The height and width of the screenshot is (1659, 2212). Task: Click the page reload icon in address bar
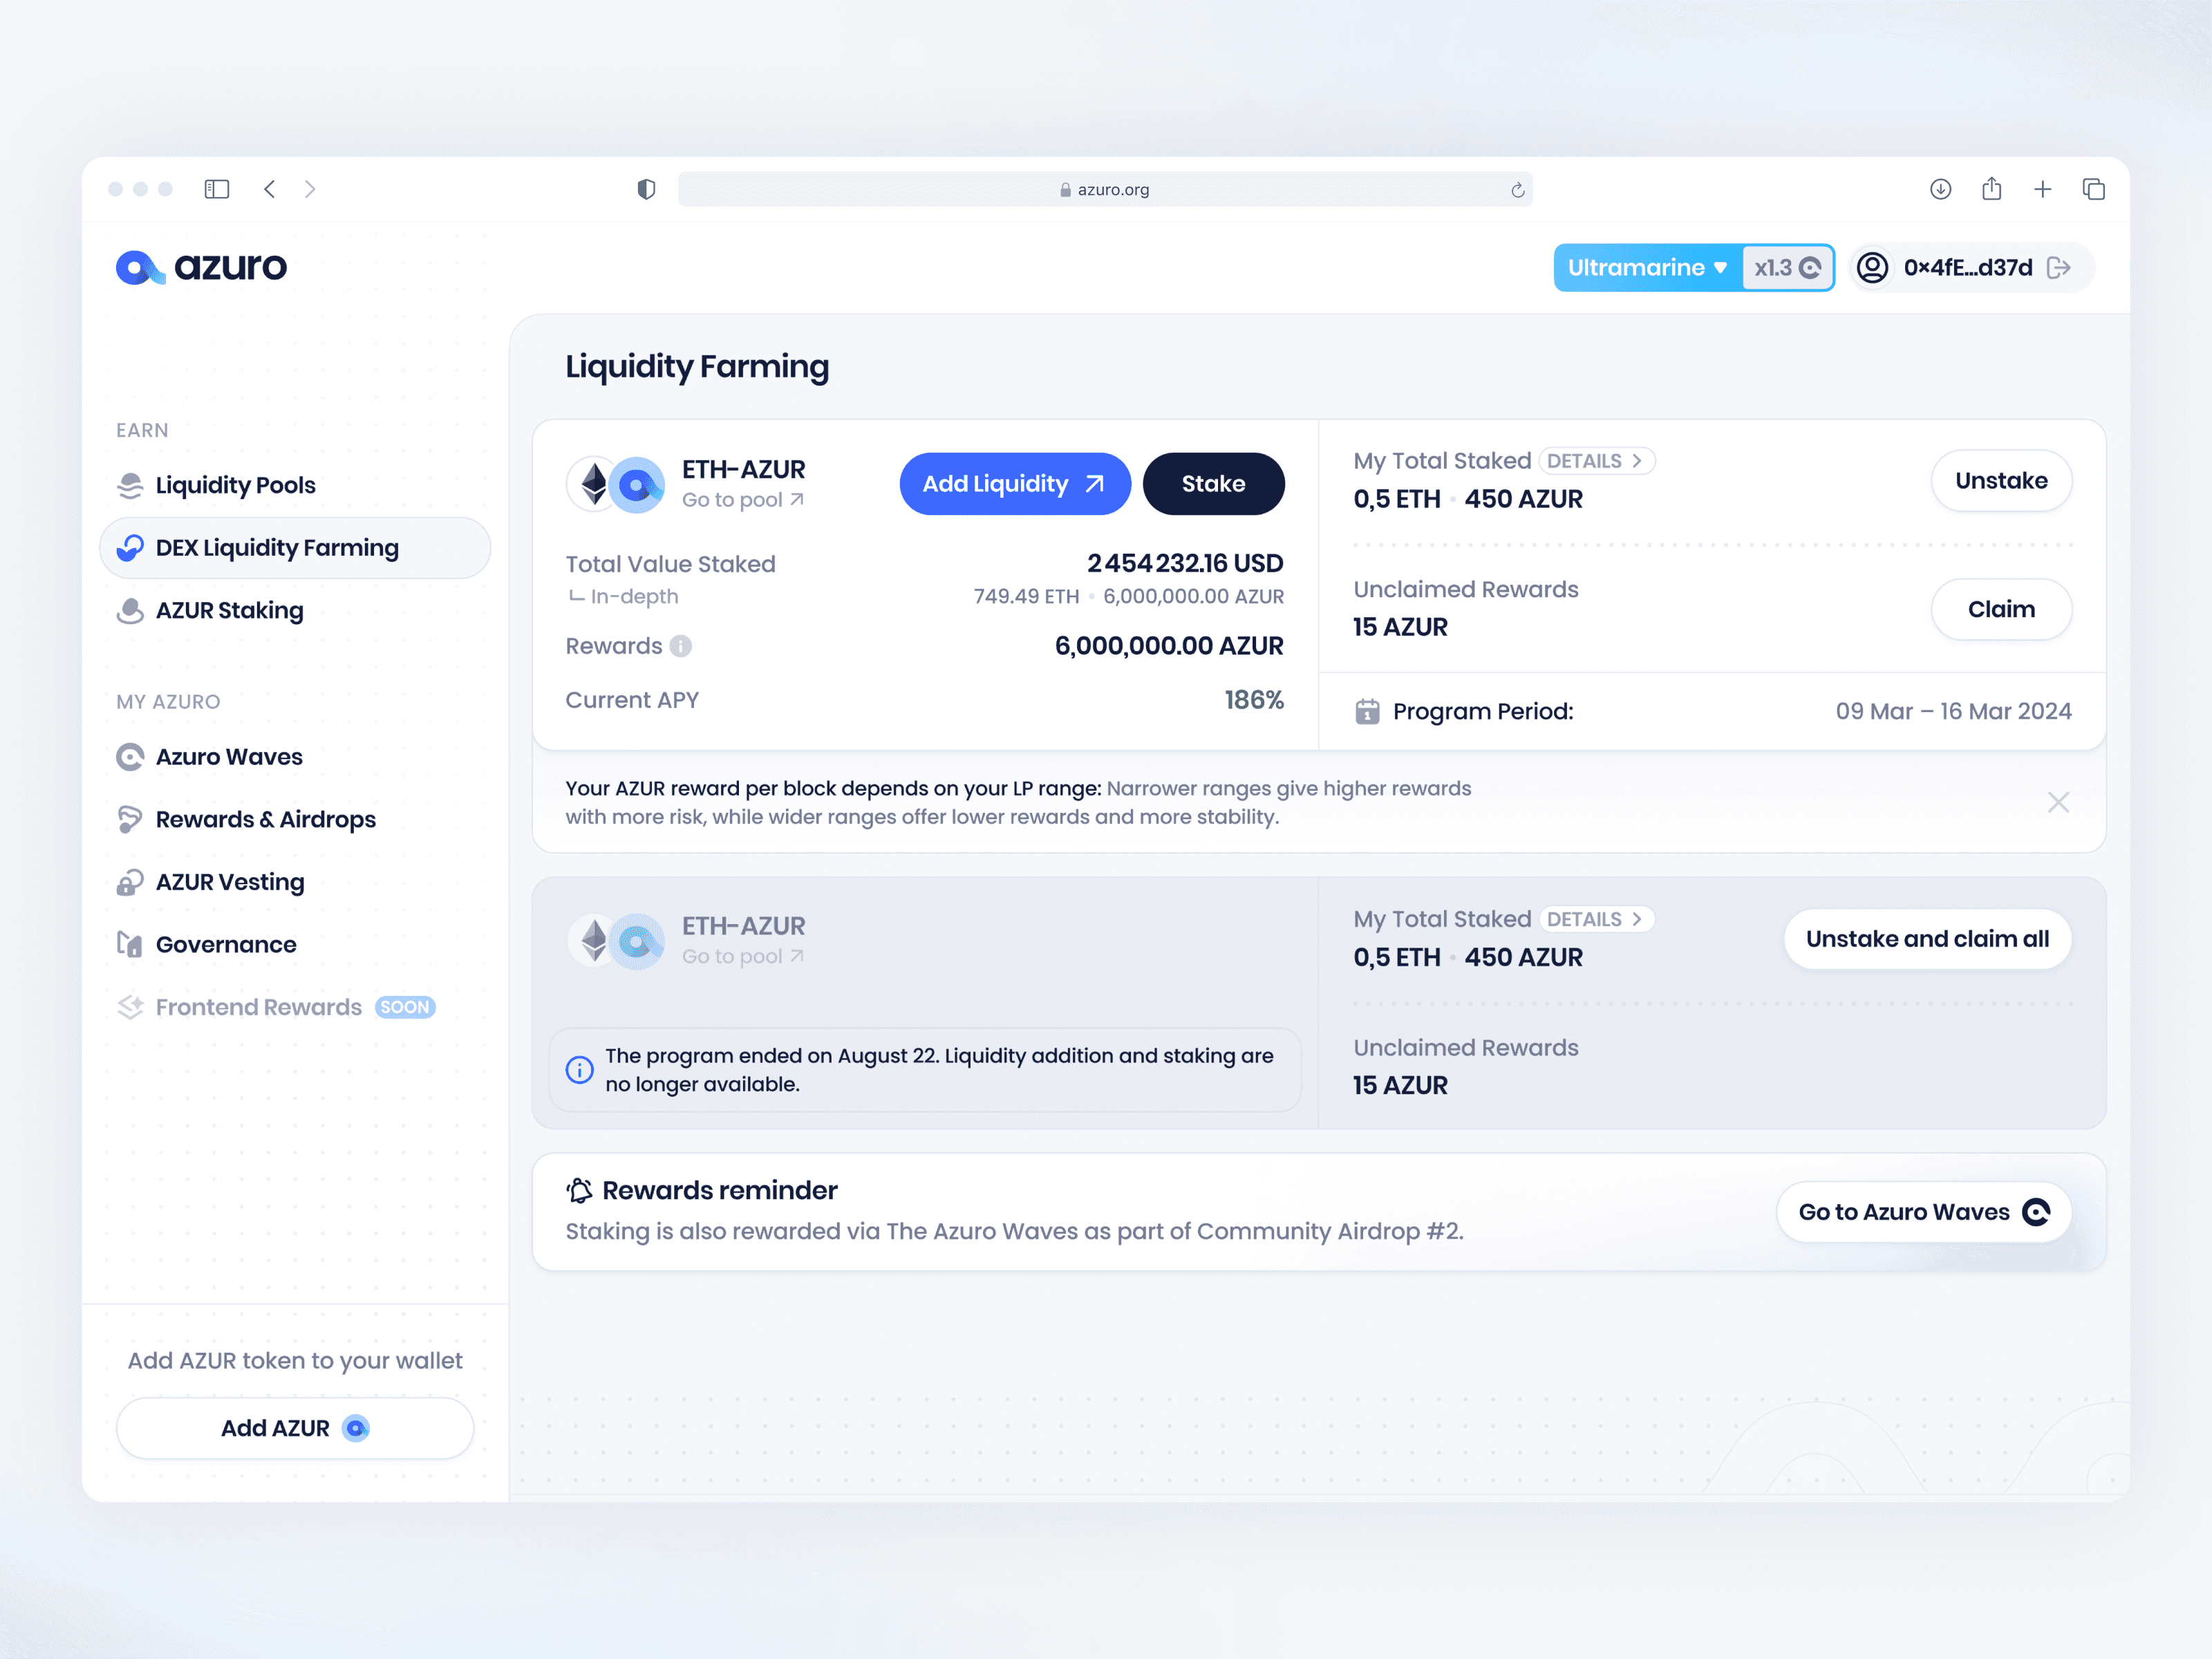(x=1517, y=190)
